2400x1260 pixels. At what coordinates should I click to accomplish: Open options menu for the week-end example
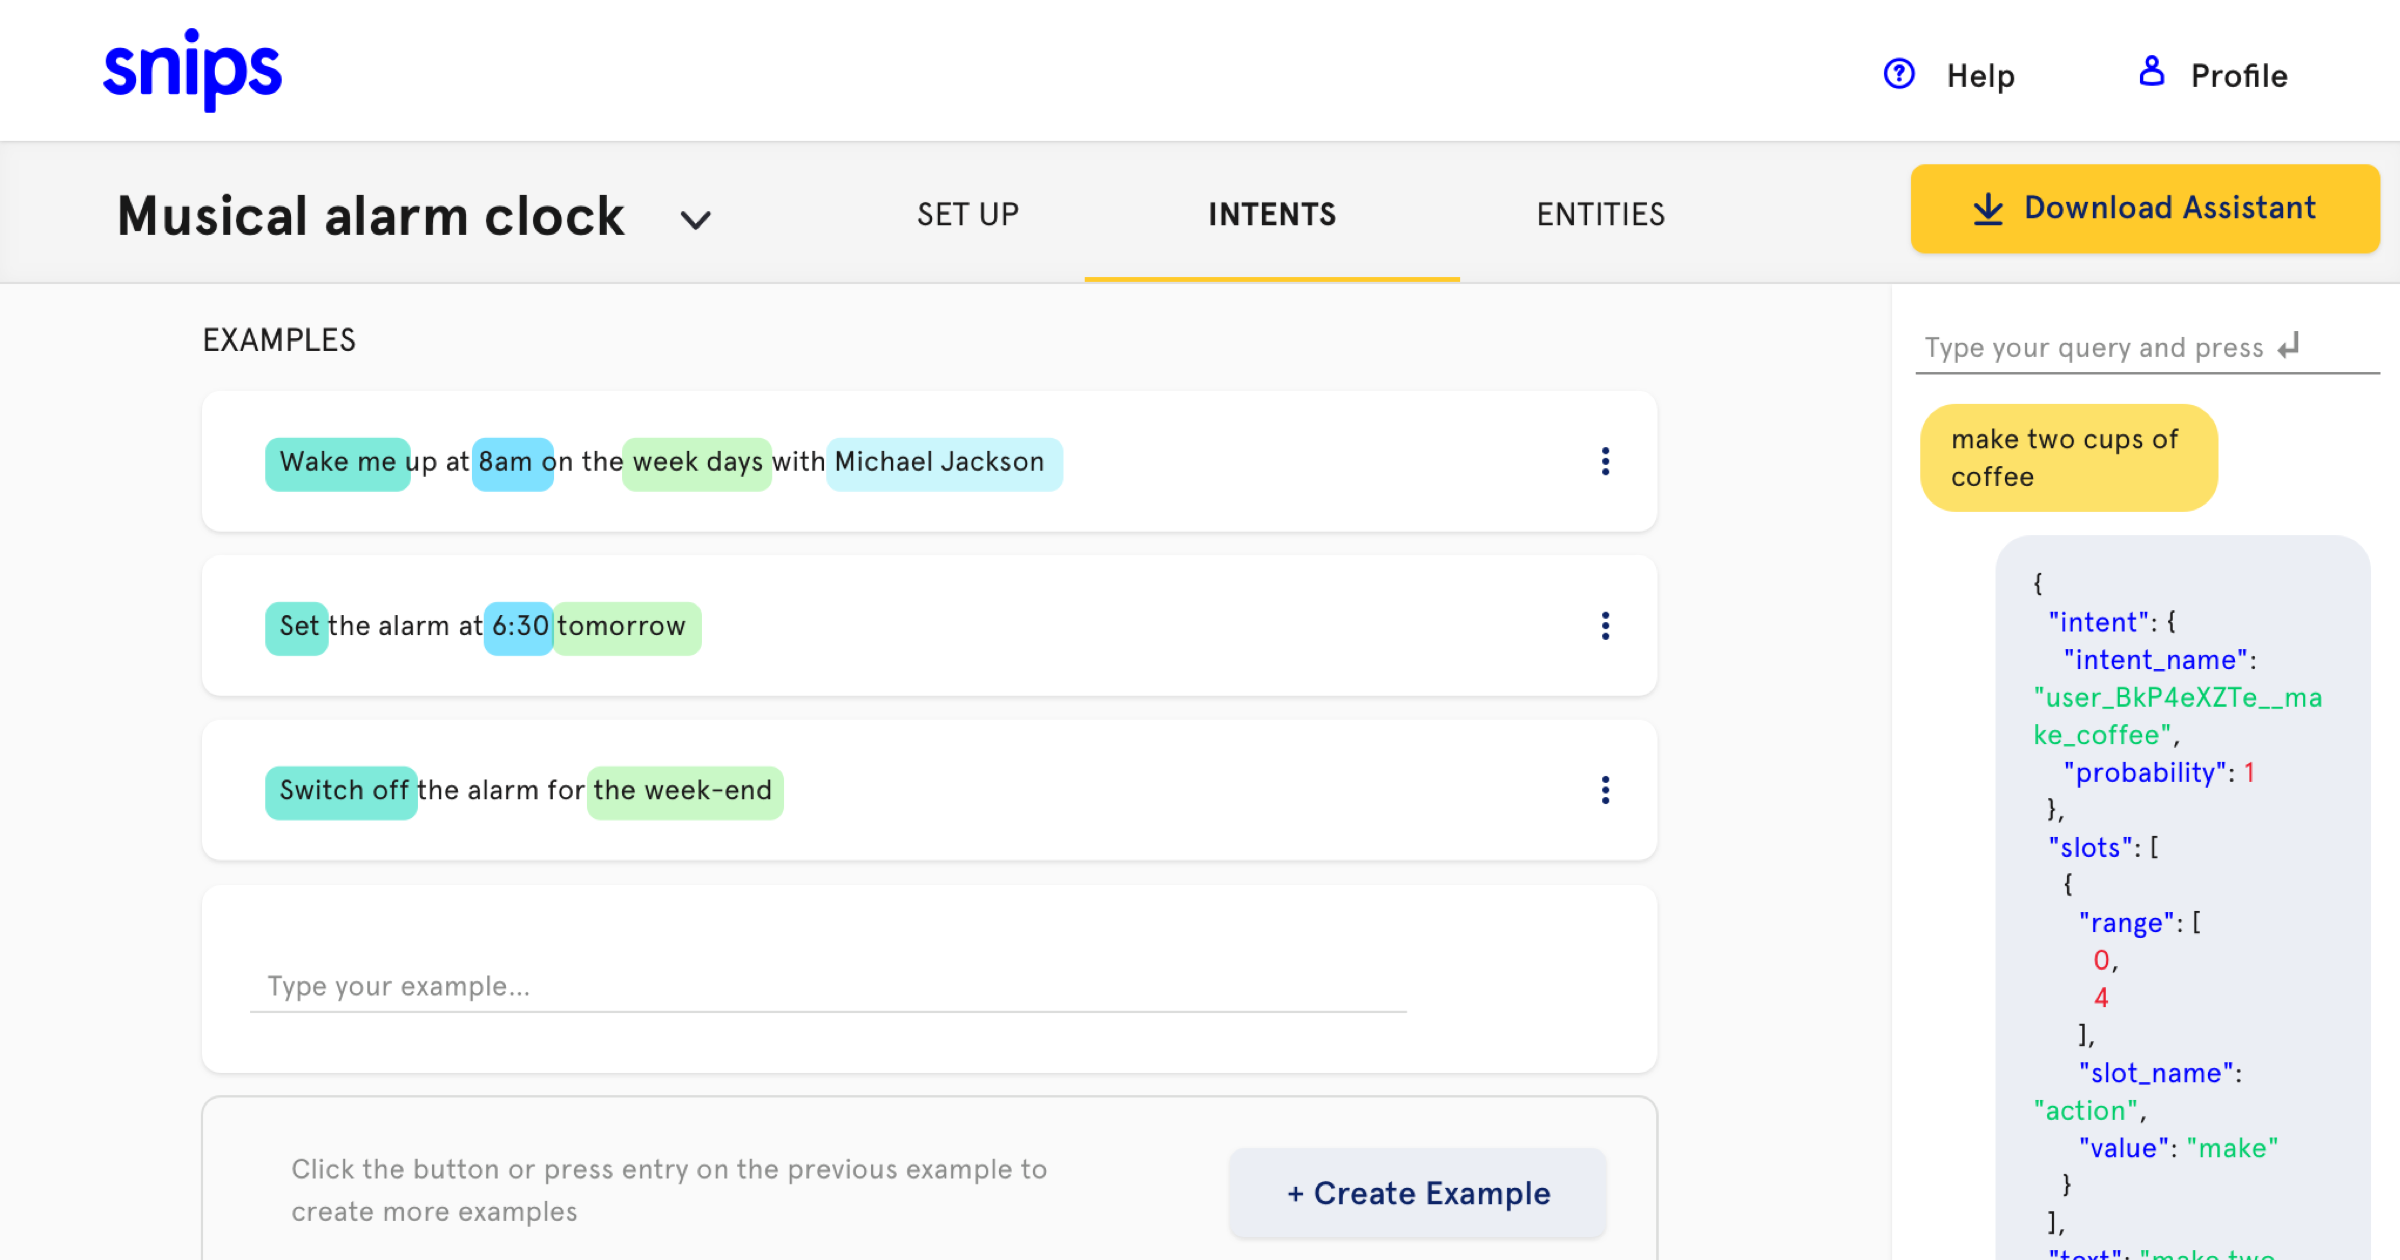coord(1605,790)
